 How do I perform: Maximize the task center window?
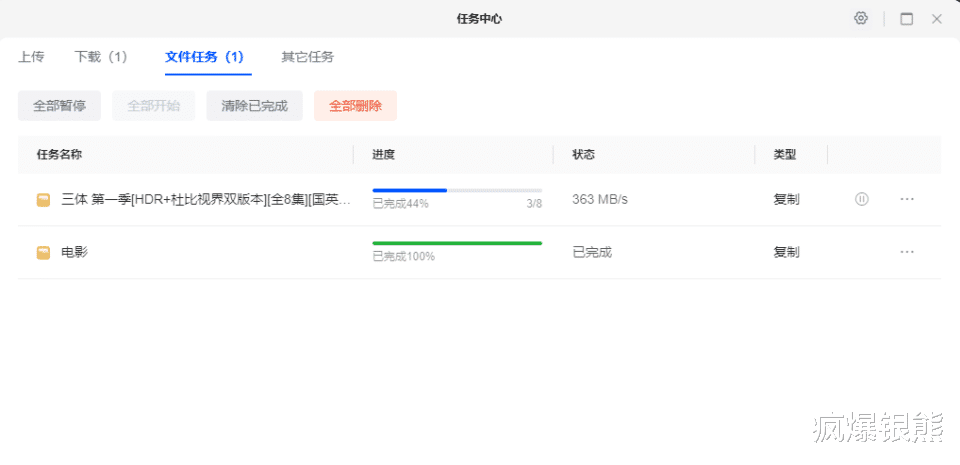(906, 18)
